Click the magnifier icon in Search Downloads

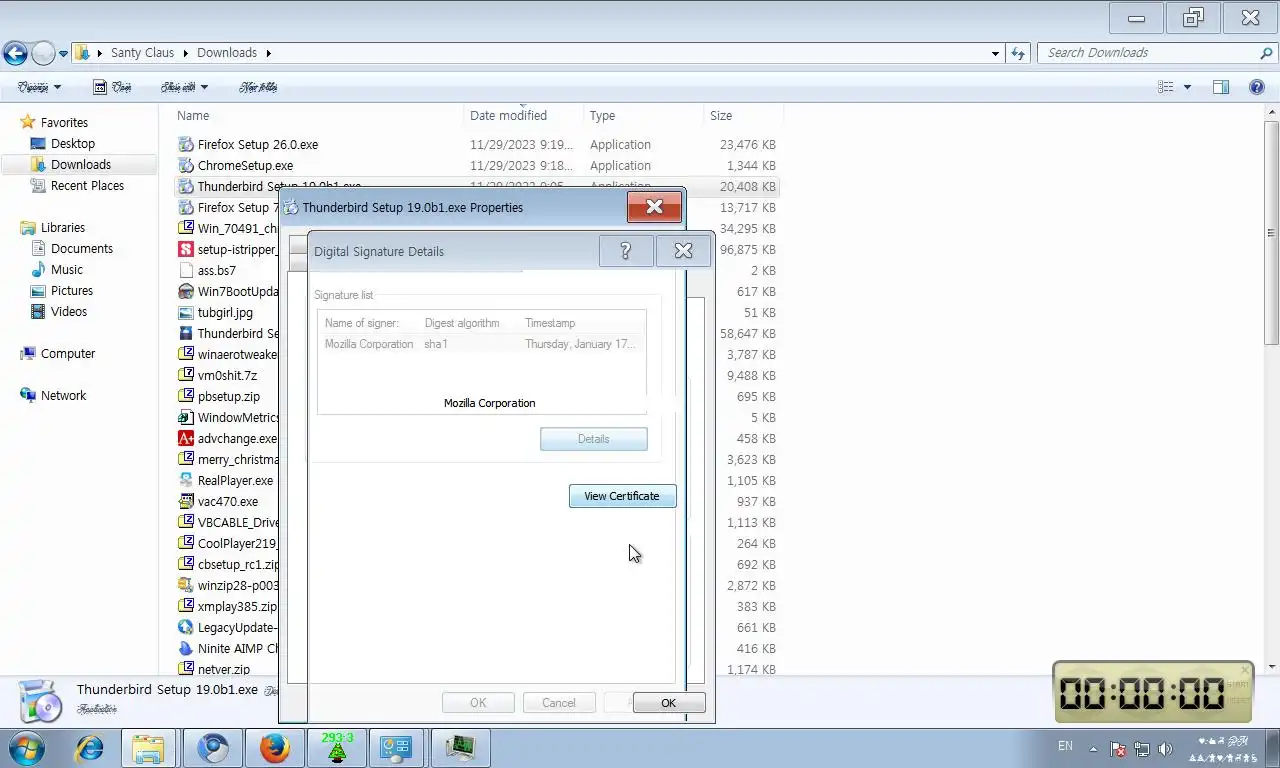pos(1266,53)
